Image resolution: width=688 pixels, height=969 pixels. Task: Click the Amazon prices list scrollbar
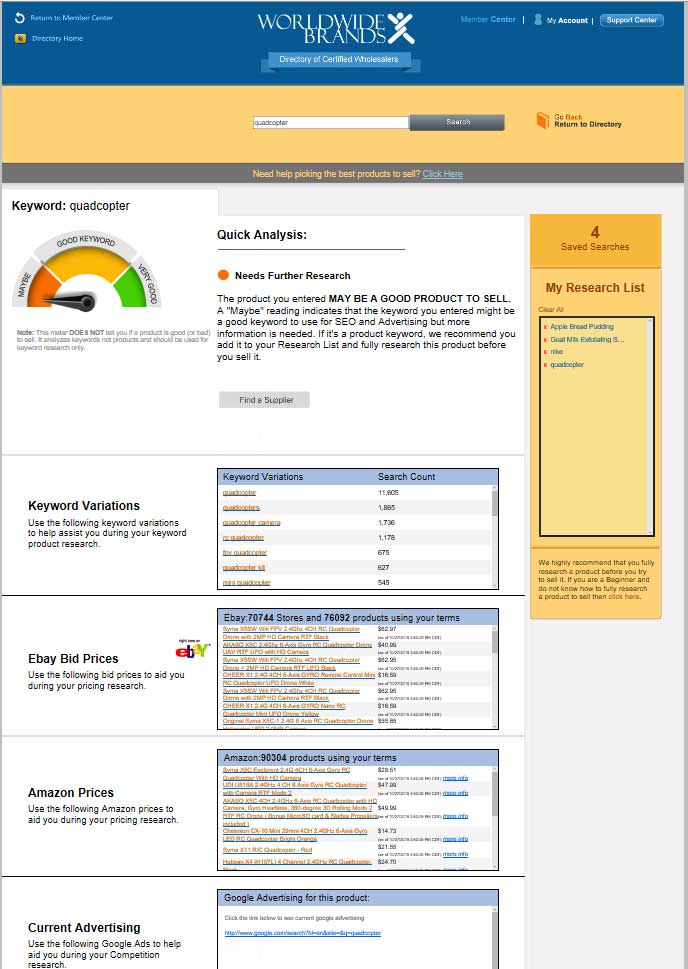495,817
